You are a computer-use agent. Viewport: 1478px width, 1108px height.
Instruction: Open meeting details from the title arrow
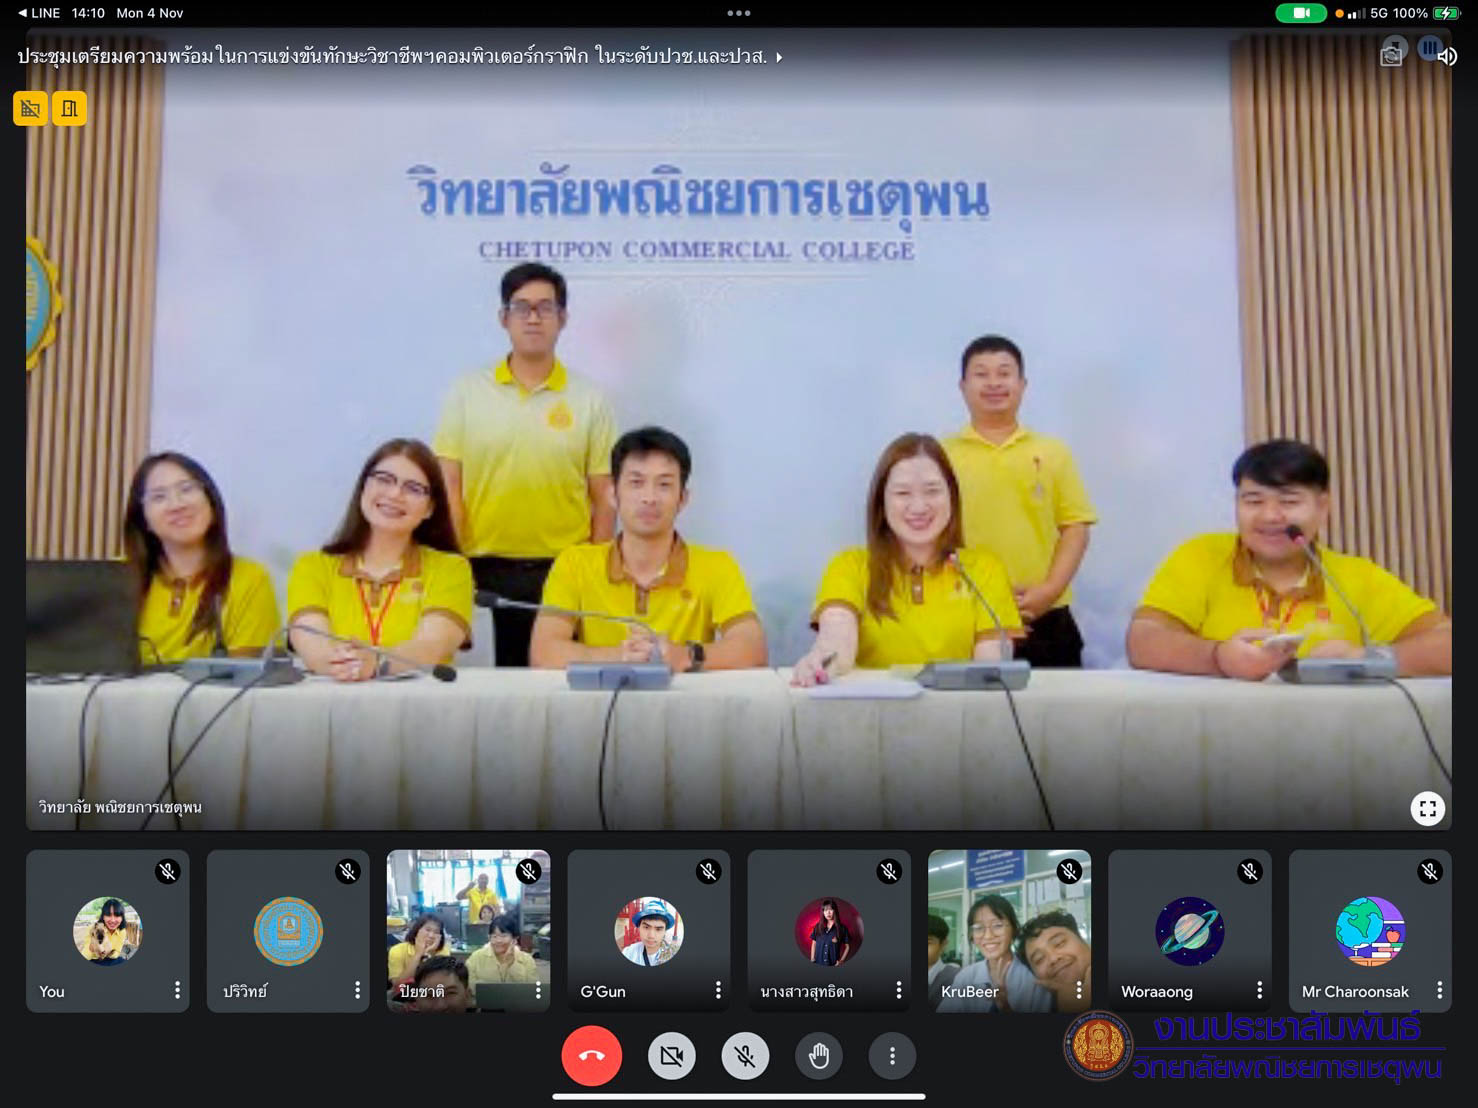click(x=779, y=57)
